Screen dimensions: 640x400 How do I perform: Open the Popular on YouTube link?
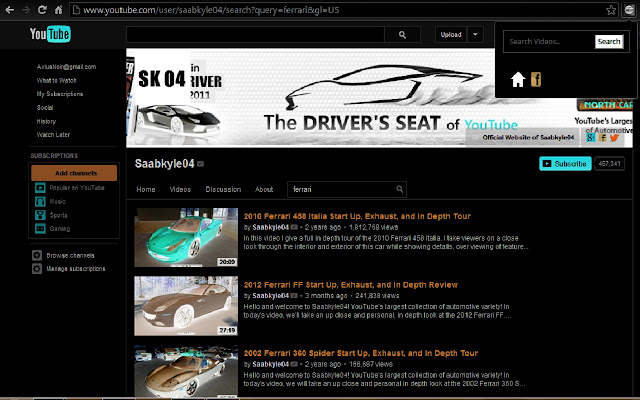click(77, 188)
